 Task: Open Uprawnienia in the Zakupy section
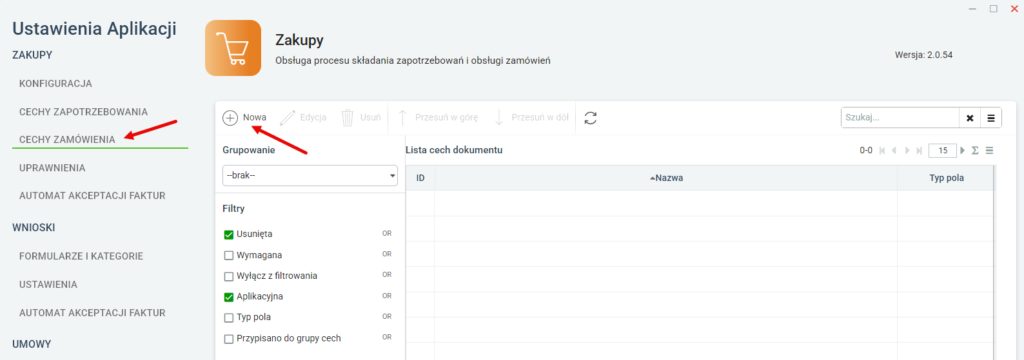[52, 168]
